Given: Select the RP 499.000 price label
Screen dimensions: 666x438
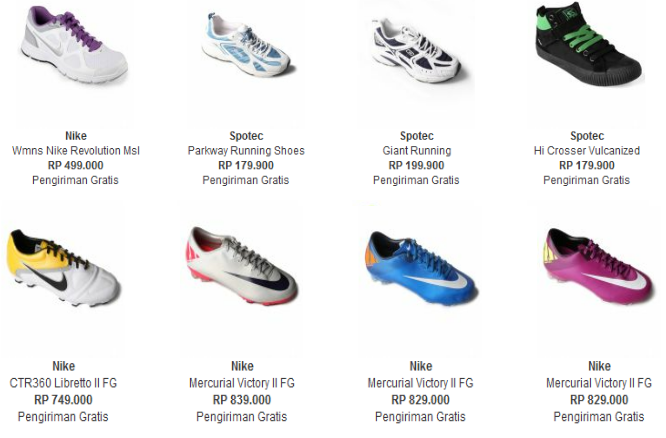Looking at the screenshot, I should pyautogui.click(x=76, y=166).
